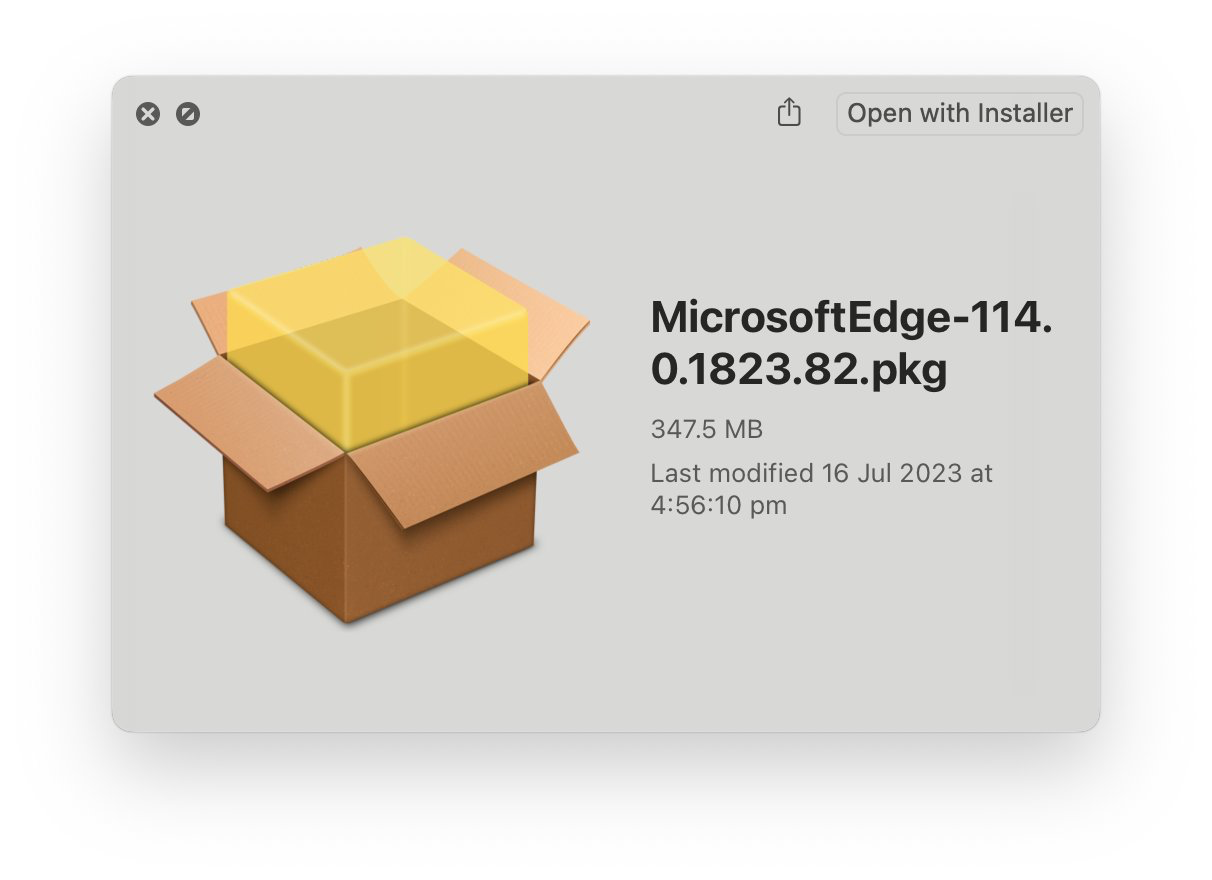Click the package box icon preview
The width and height of the screenshot is (1212, 880).
[x=371, y=430]
